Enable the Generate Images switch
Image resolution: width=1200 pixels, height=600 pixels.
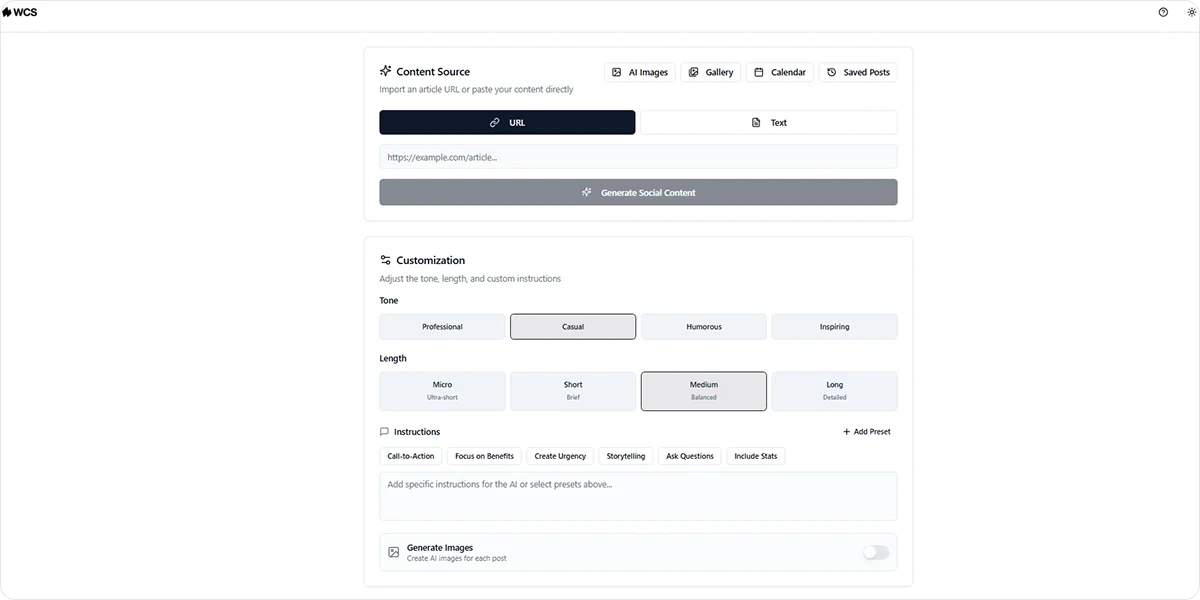coord(876,552)
